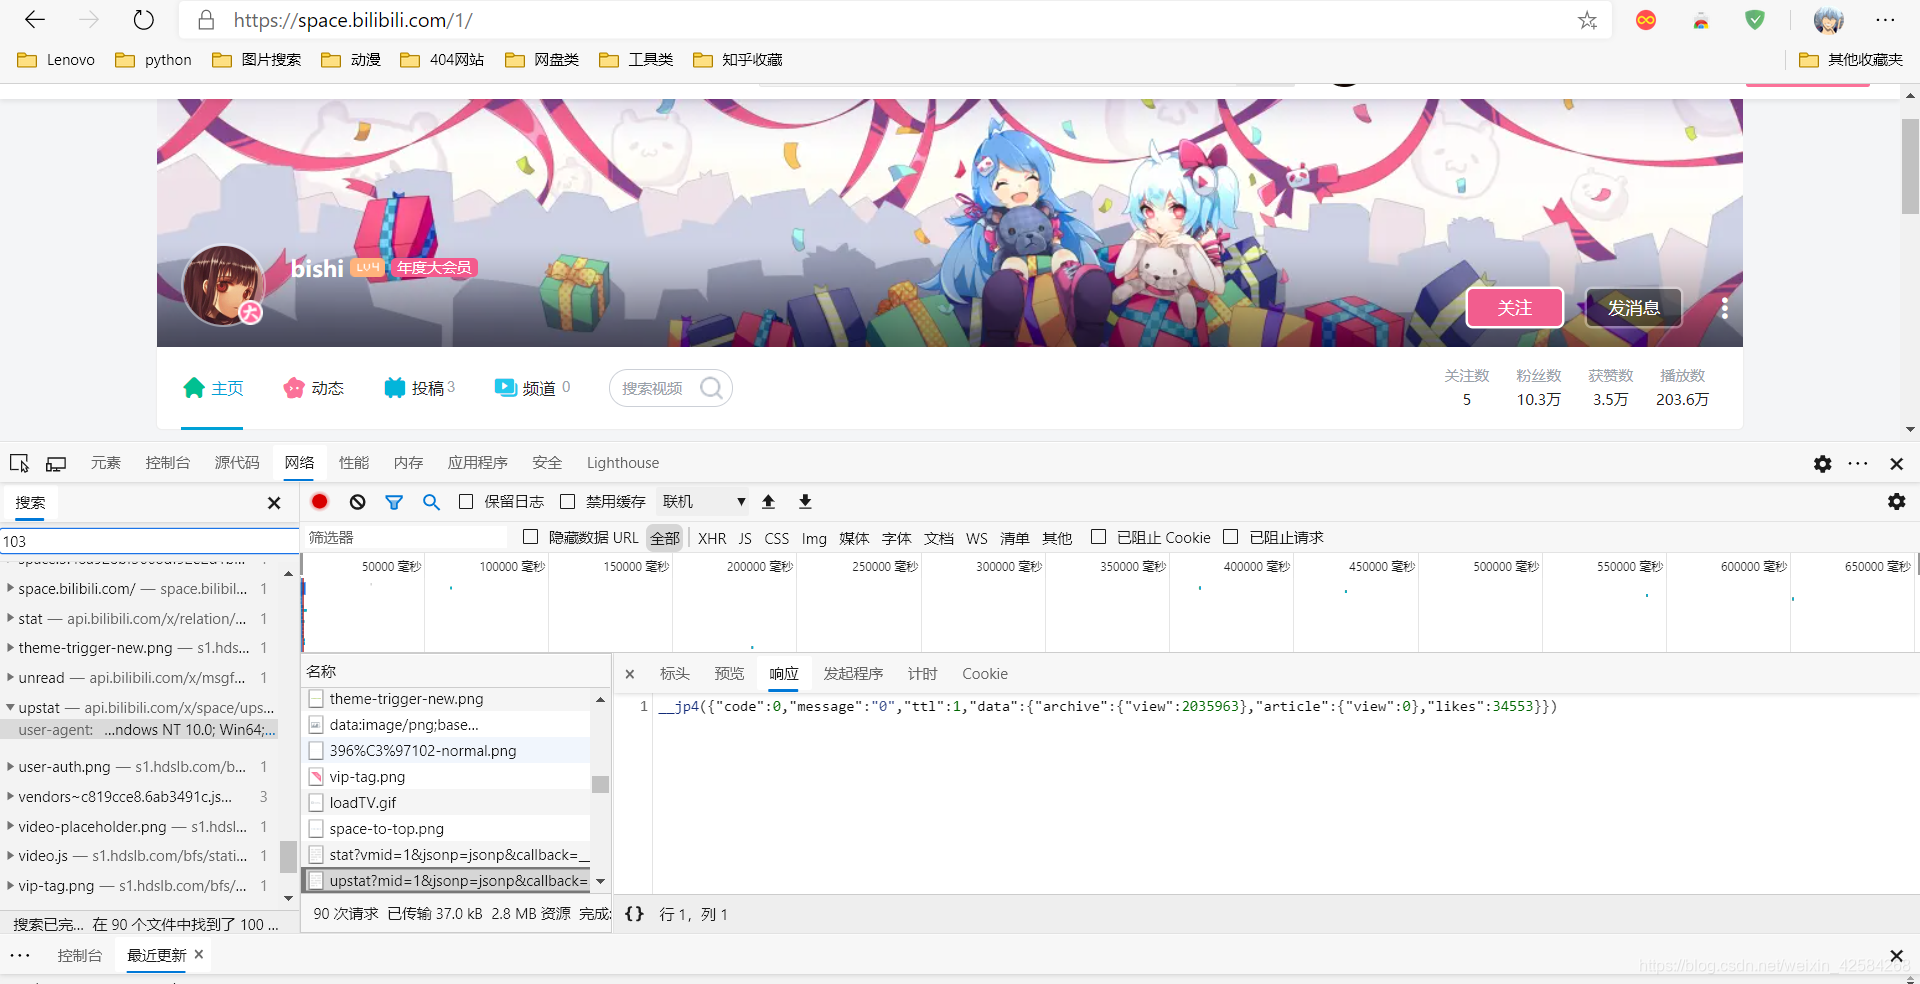Click the search results scrollbar thumb
Screen dimensions: 1920x984
(x=288, y=857)
